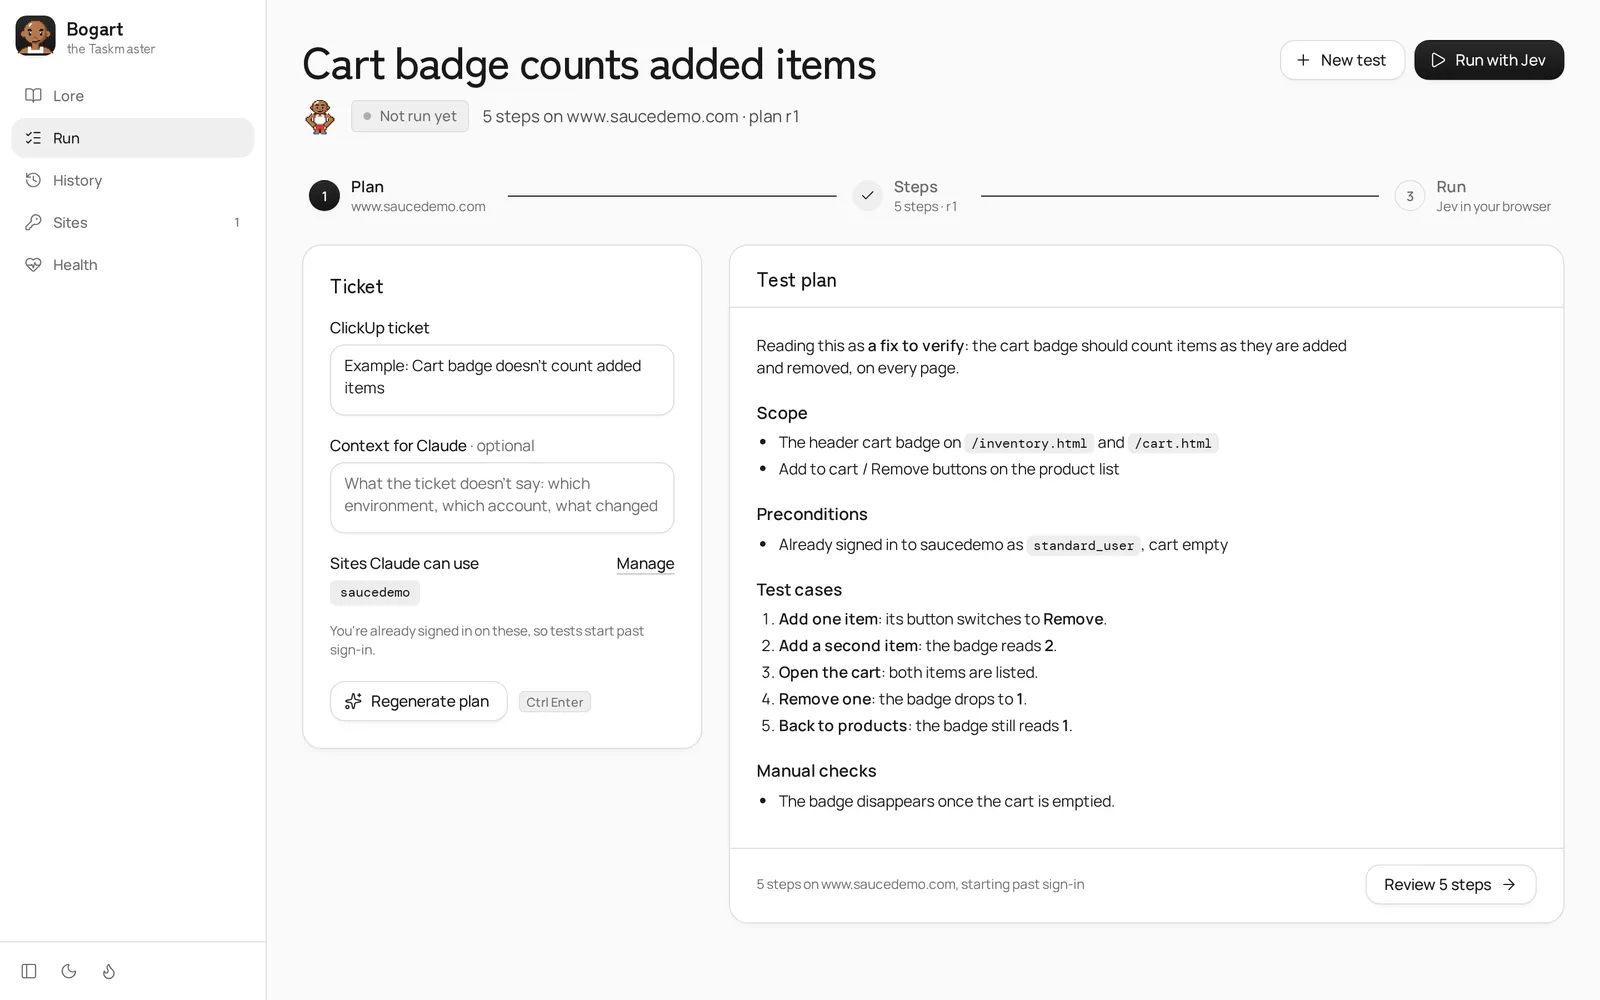Open the Run menu item in sidebar
1600x1000 pixels.
(133, 138)
